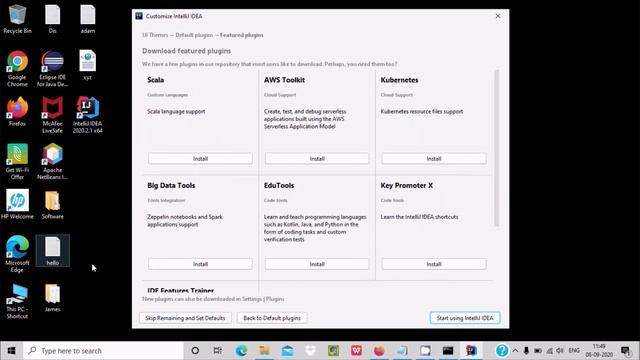640x360 pixels.
Task: Open the Windows Start menu
Action: (11, 351)
